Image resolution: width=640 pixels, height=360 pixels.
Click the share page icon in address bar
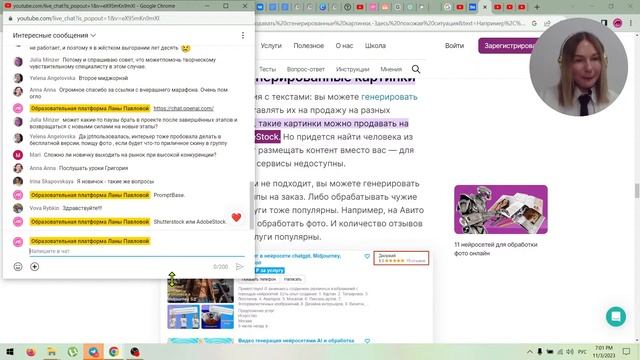click(x=547, y=24)
